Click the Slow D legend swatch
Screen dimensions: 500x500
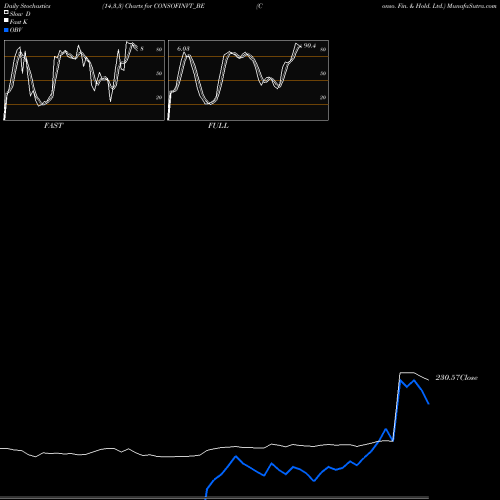pos(6,13)
